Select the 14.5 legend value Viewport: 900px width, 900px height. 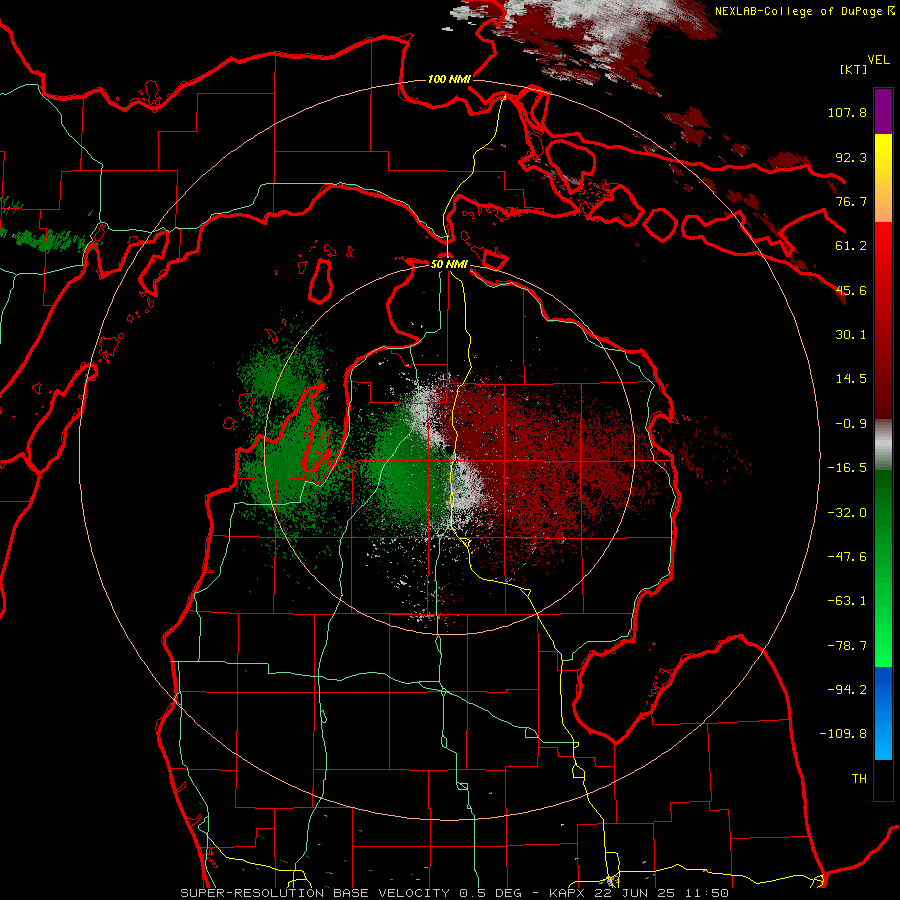pos(851,379)
